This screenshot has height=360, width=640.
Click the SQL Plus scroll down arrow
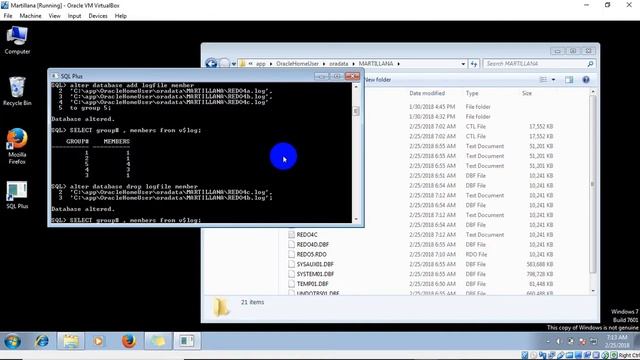point(356,219)
